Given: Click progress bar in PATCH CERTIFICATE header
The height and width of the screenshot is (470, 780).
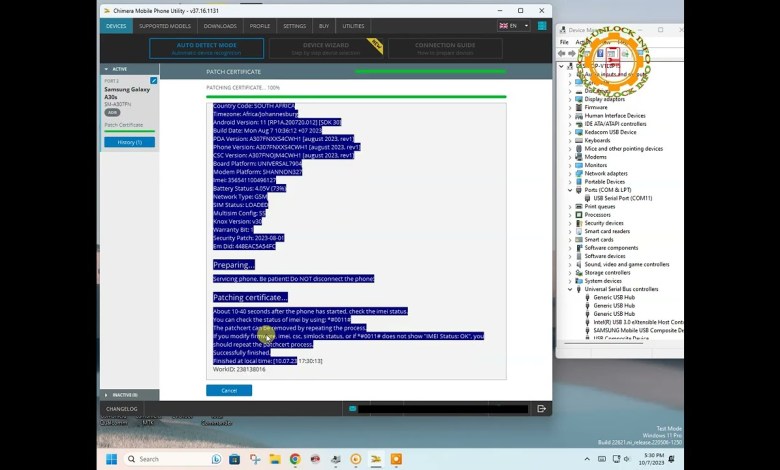Looking at the screenshot, I should pyautogui.click(x=430, y=72).
